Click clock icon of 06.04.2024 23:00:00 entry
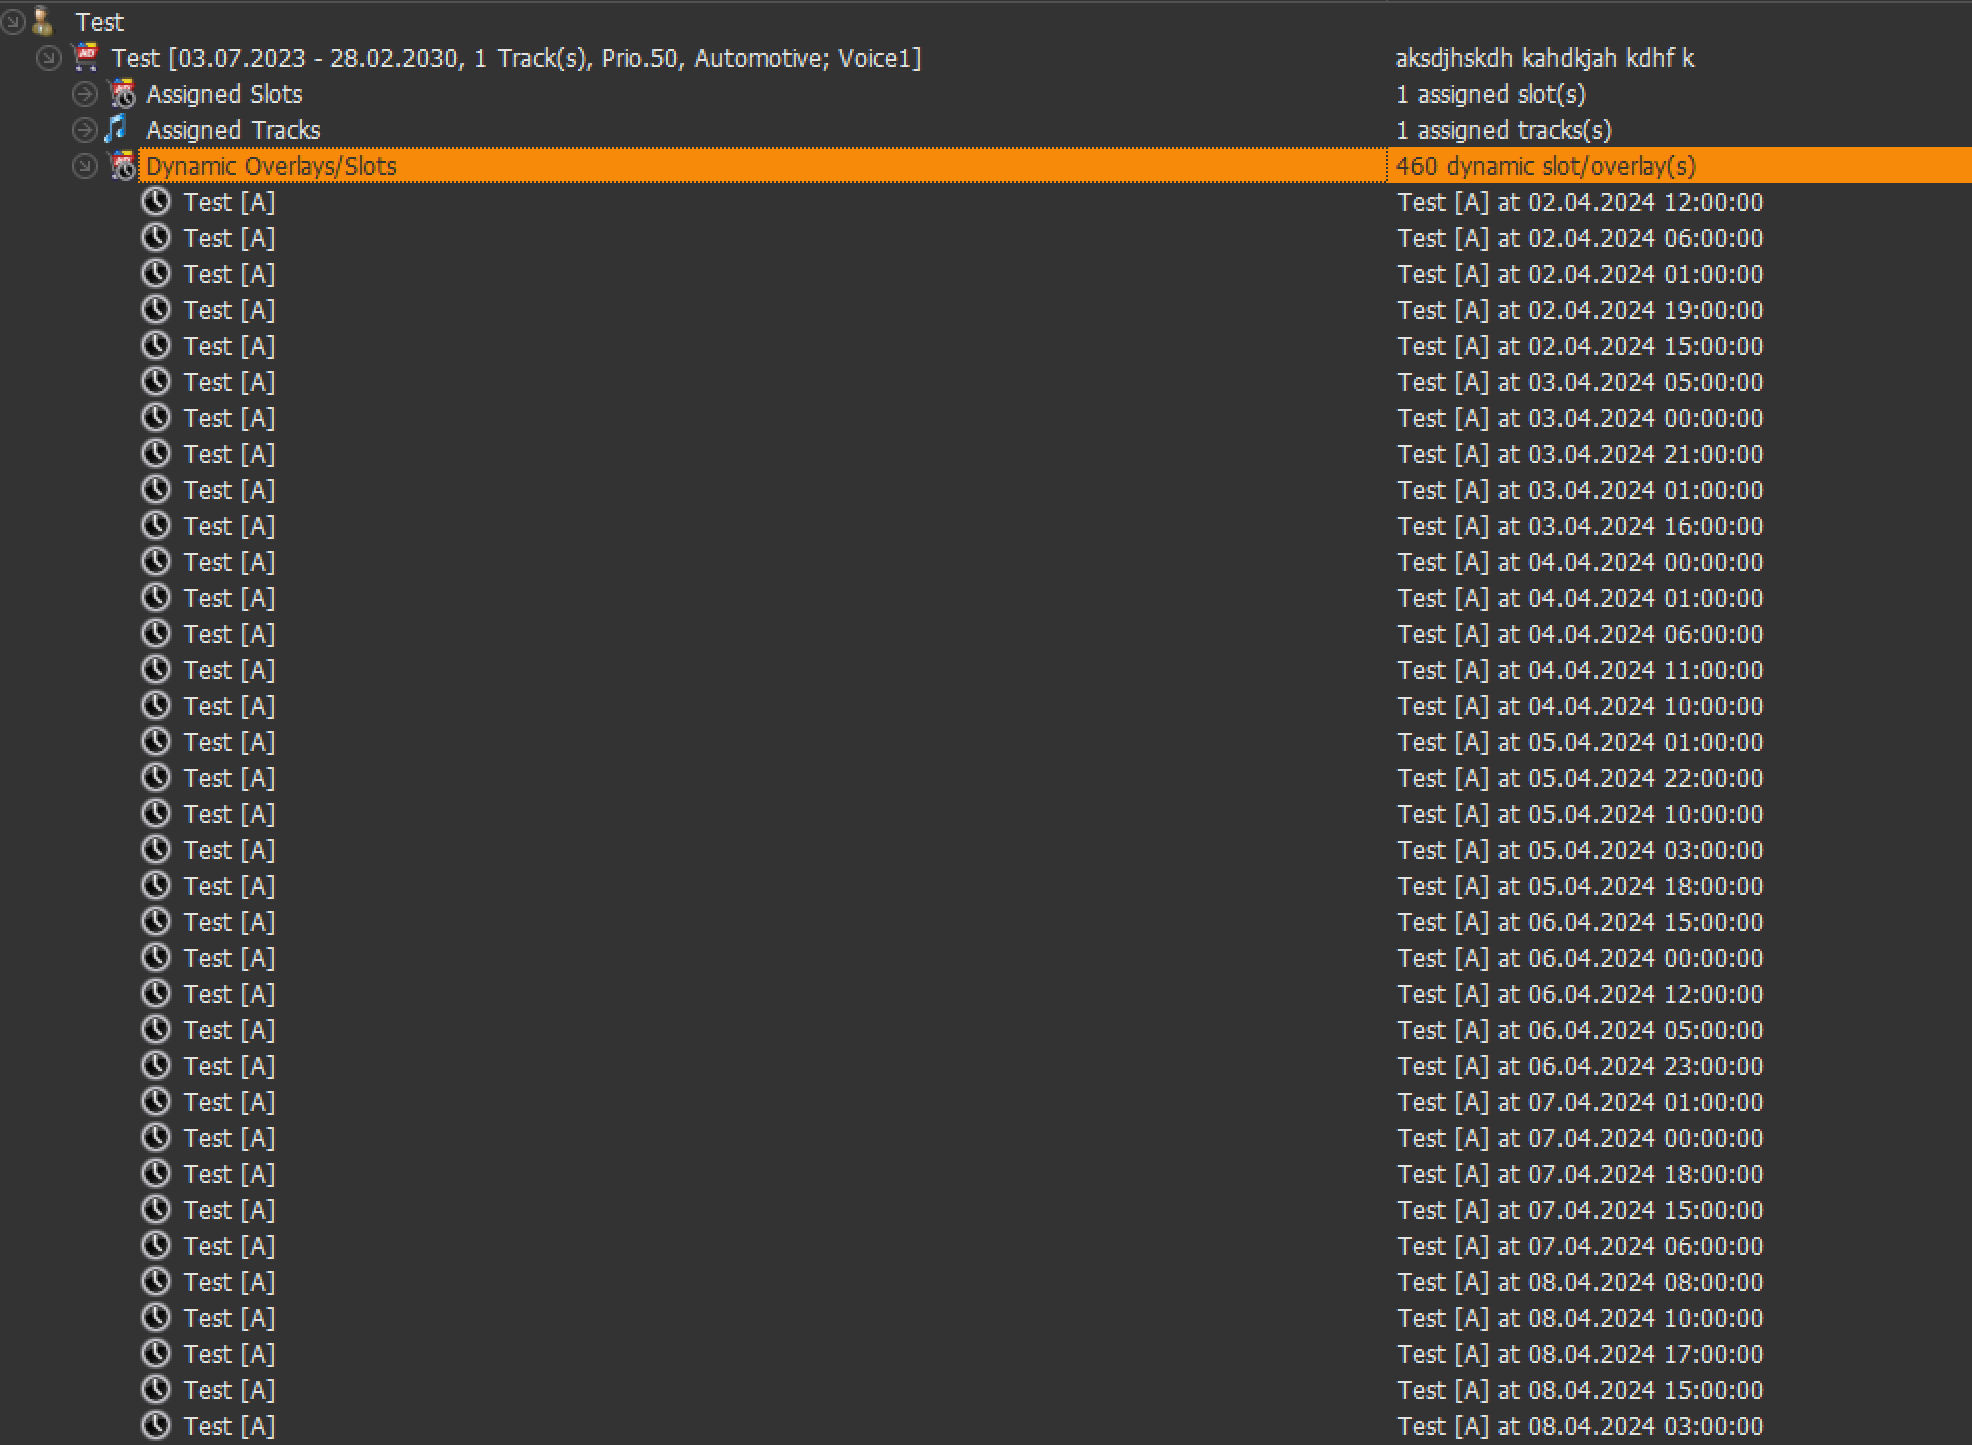The image size is (1972, 1445). 156,1066
